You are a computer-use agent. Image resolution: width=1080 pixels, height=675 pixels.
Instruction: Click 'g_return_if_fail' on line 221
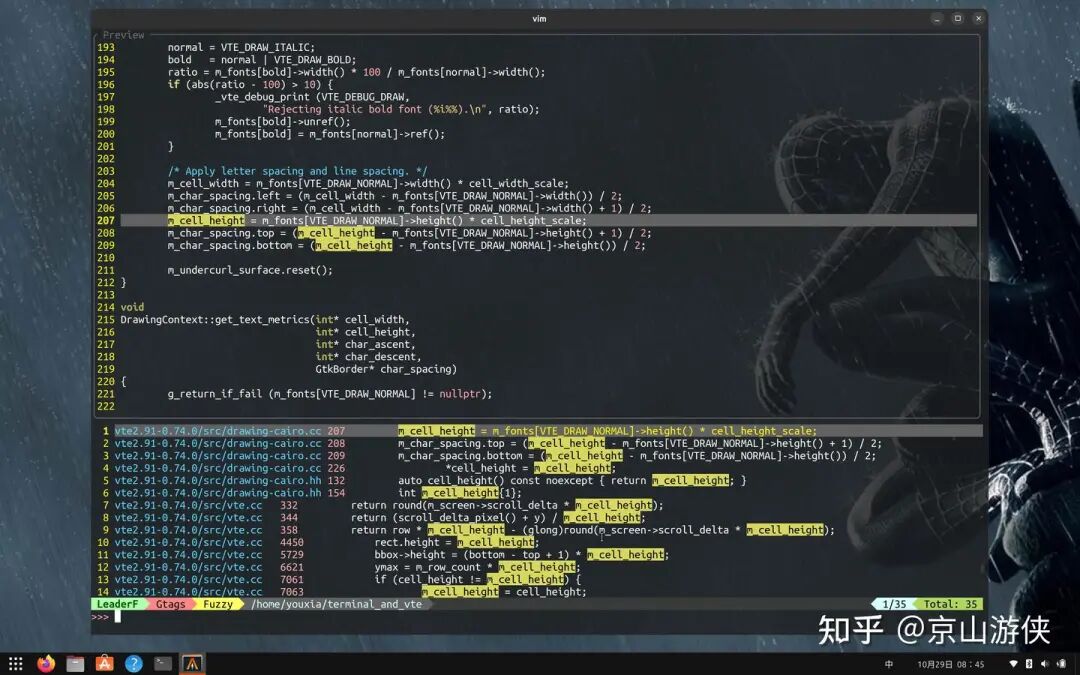pyautogui.click(x=215, y=395)
